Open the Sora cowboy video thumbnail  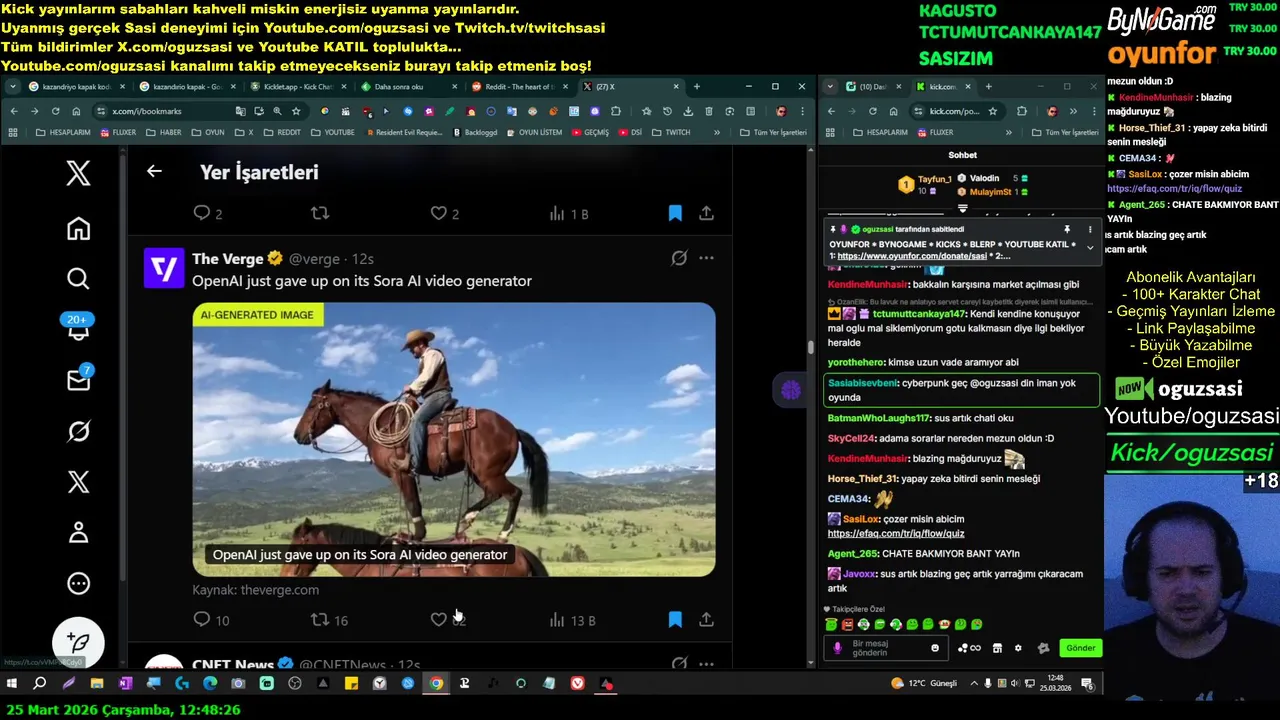[454, 440]
